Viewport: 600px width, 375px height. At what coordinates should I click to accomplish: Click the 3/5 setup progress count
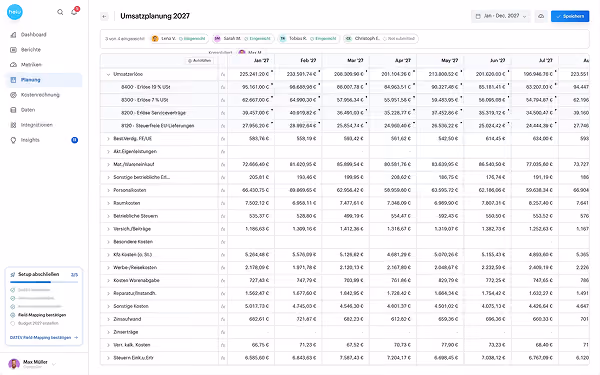tap(74, 275)
